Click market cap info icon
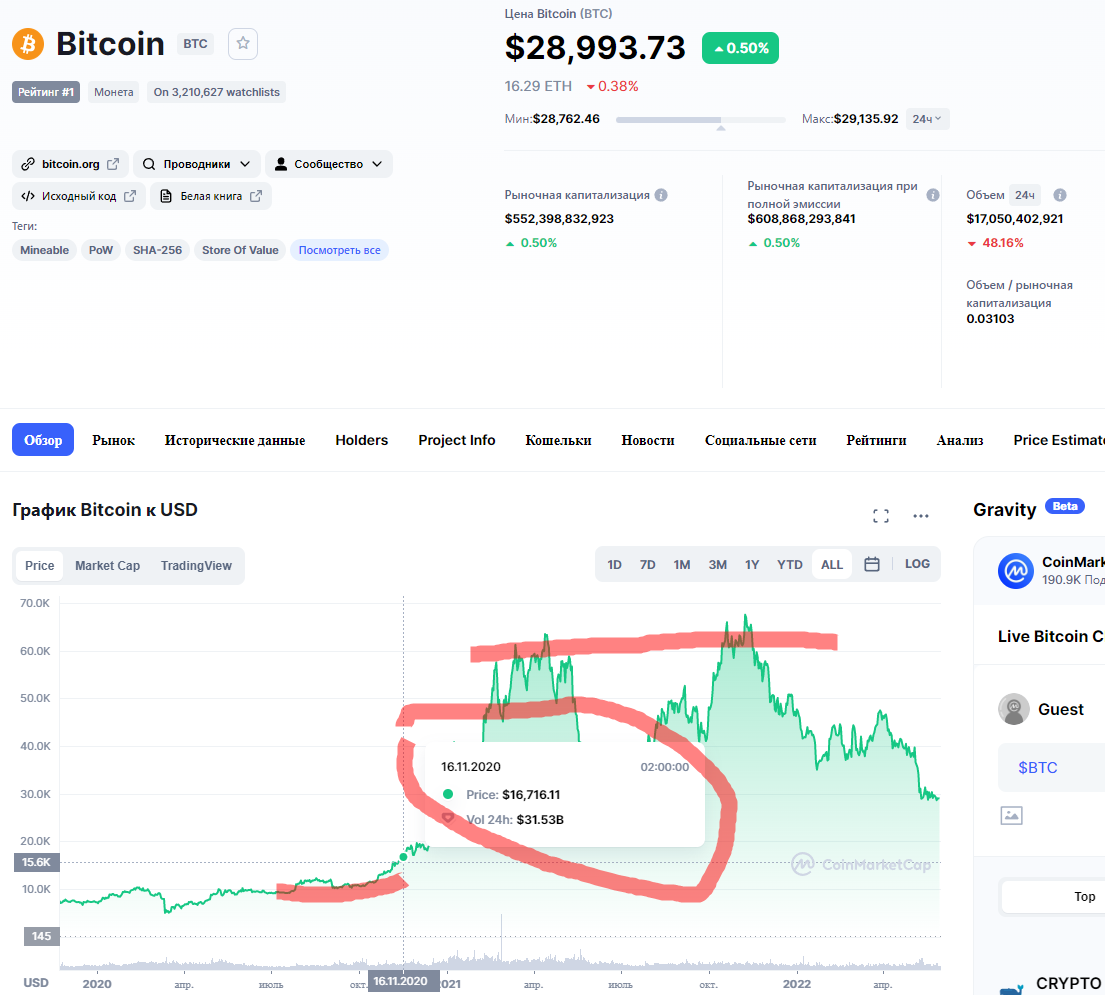Image resolution: width=1105 pixels, height=995 pixels. pos(661,195)
